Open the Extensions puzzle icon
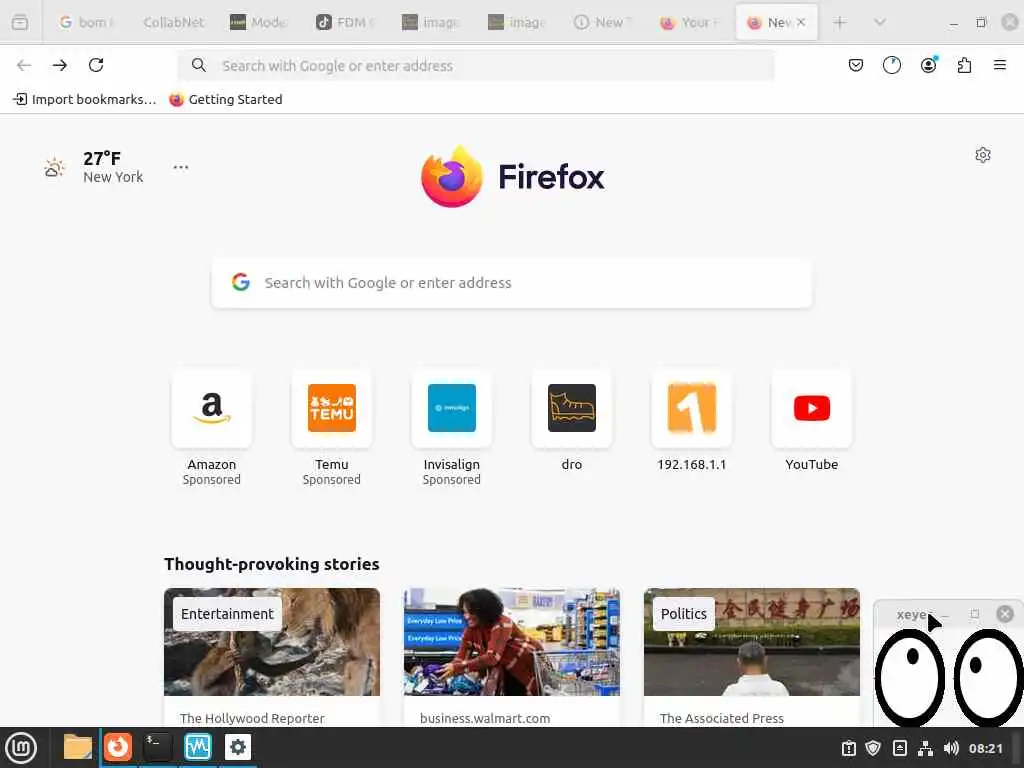Viewport: 1024px width, 768px height. click(964, 65)
